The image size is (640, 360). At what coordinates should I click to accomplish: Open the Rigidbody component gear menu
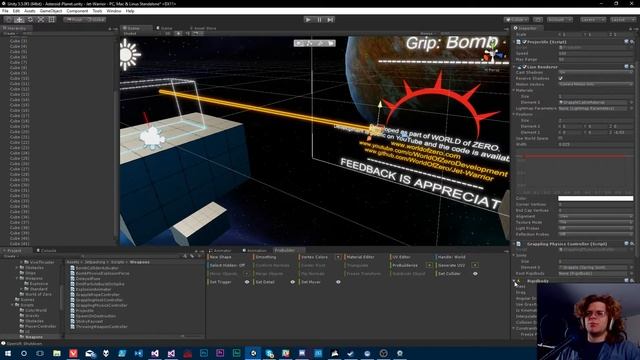[632, 281]
